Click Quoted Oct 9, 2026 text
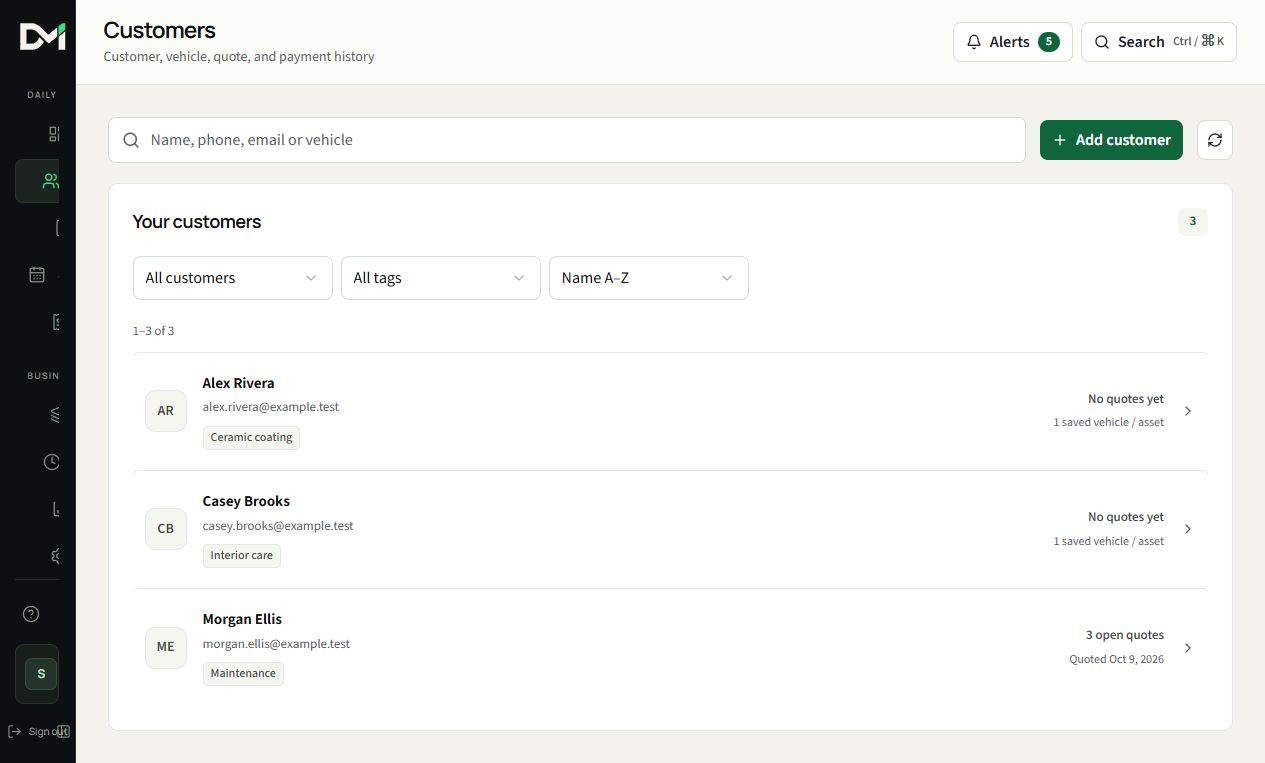The width and height of the screenshot is (1265, 763). pyautogui.click(x=1117, y=660)
